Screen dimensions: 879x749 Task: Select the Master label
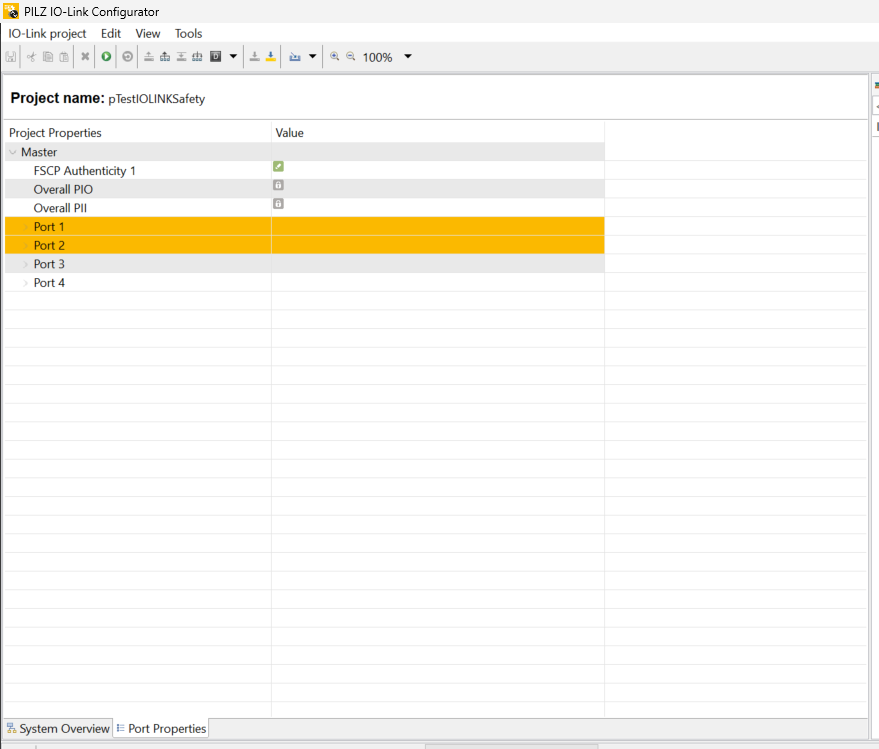pos(39,152)
